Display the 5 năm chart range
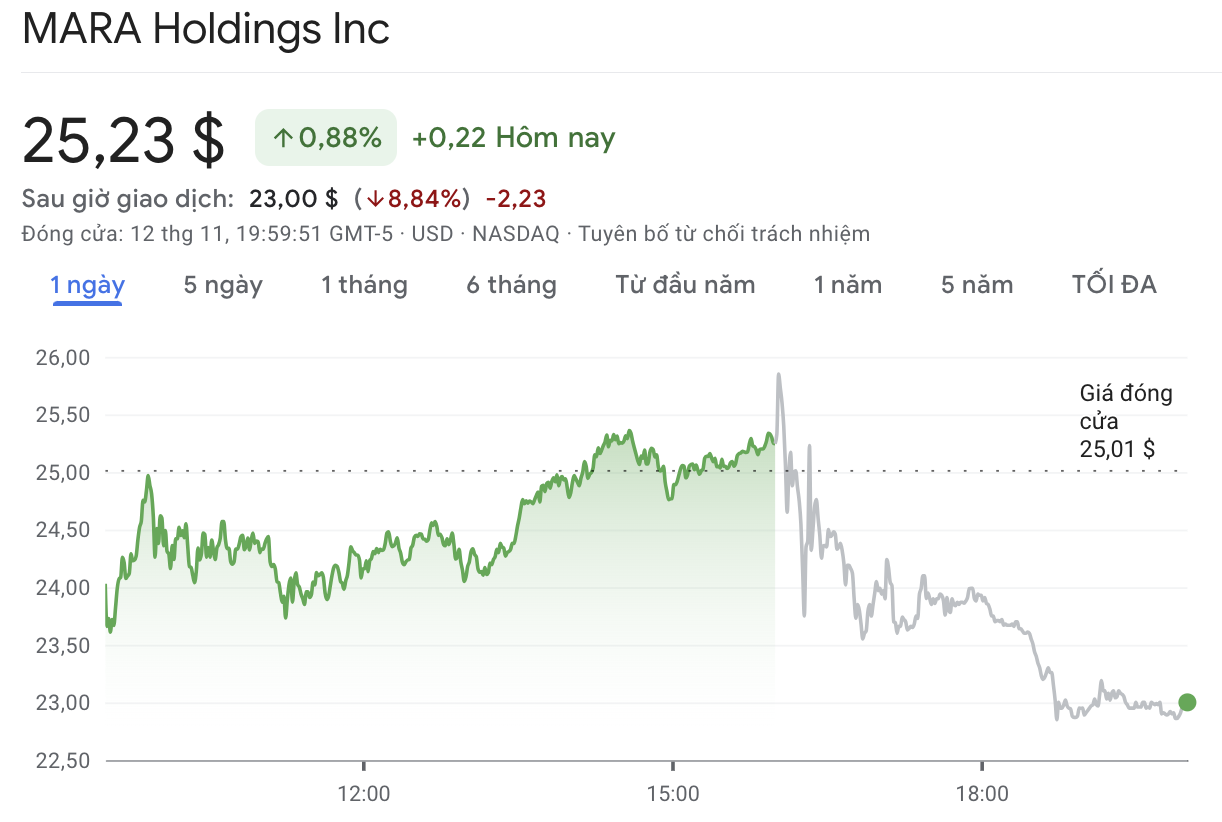The image size is (1222, 822). tap(975, 285)
